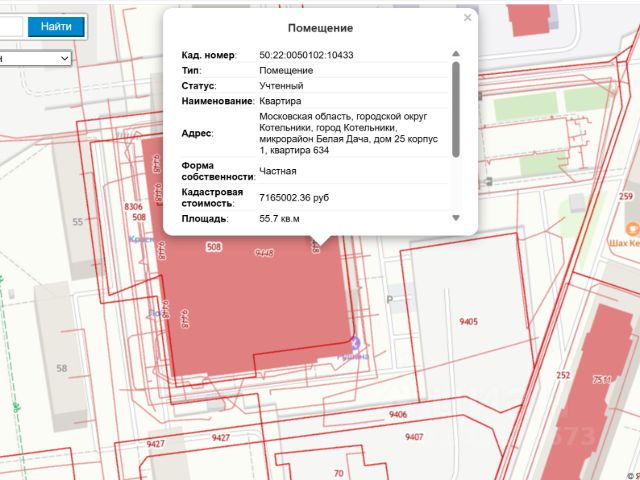Click the Кадастровая стоимость value 7165002.36 руб
Viewport: 640px width, 480px height.
(294, 198)
